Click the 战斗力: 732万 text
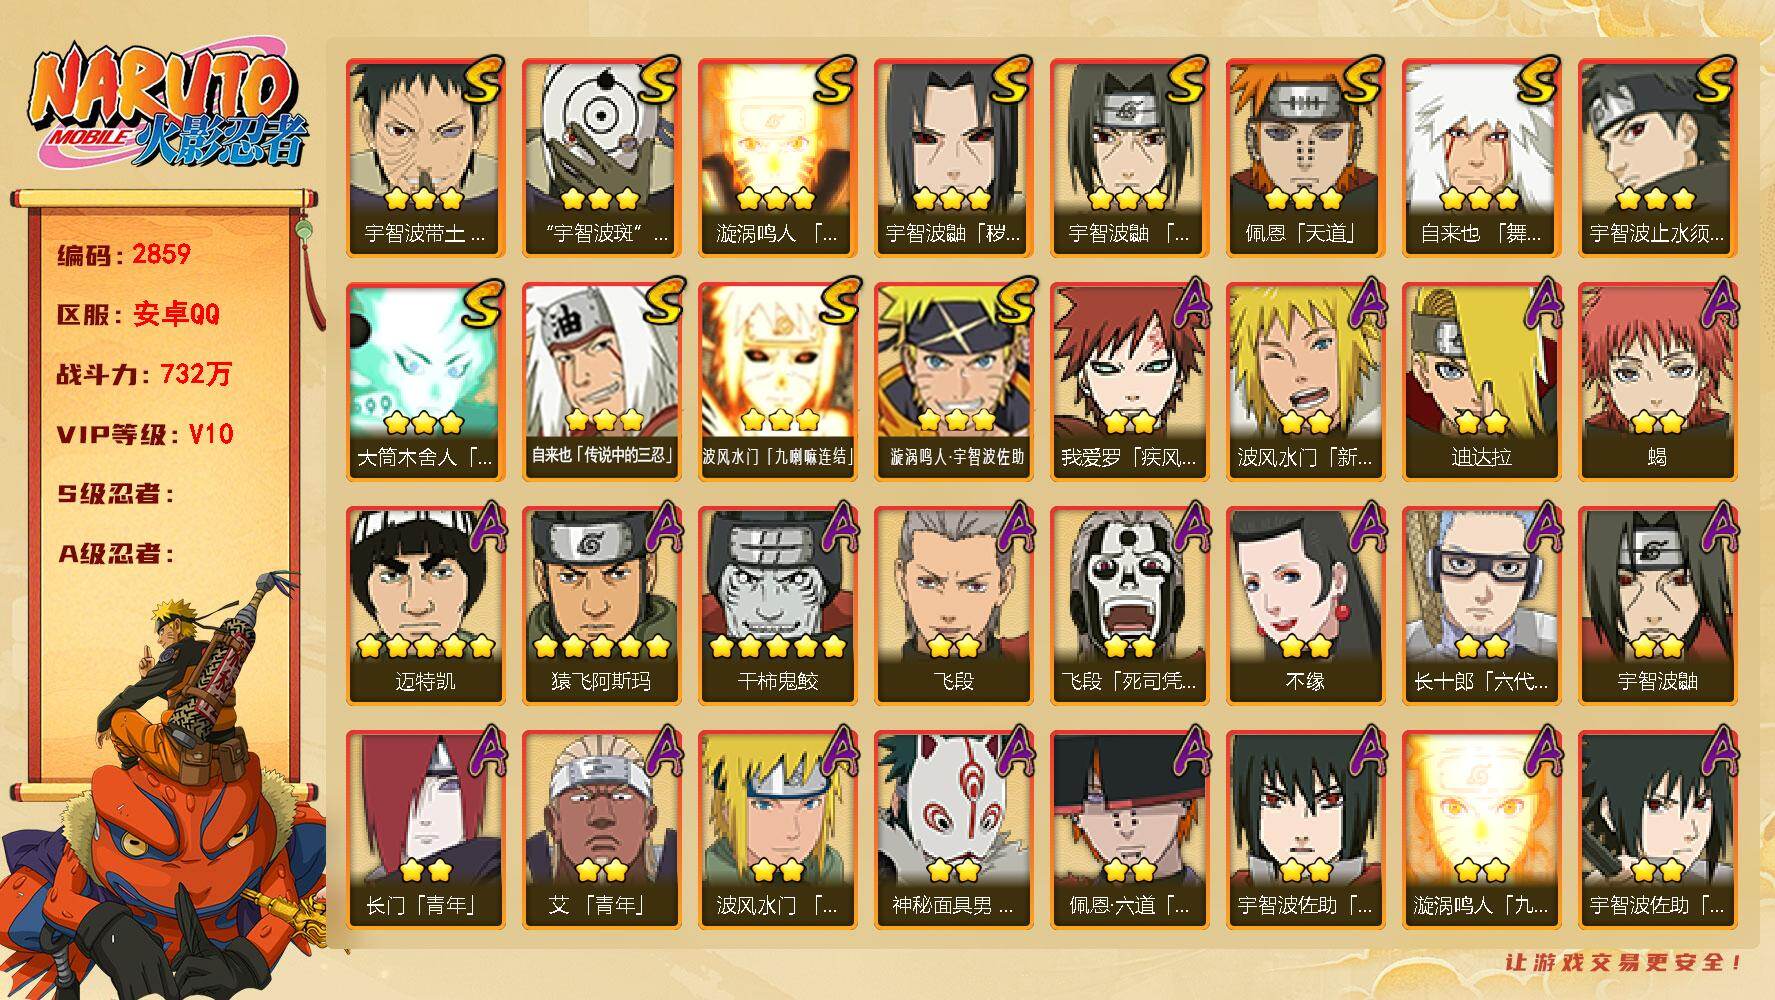This screenshot has width=1775, height=1000. click(x=144, y=374)
